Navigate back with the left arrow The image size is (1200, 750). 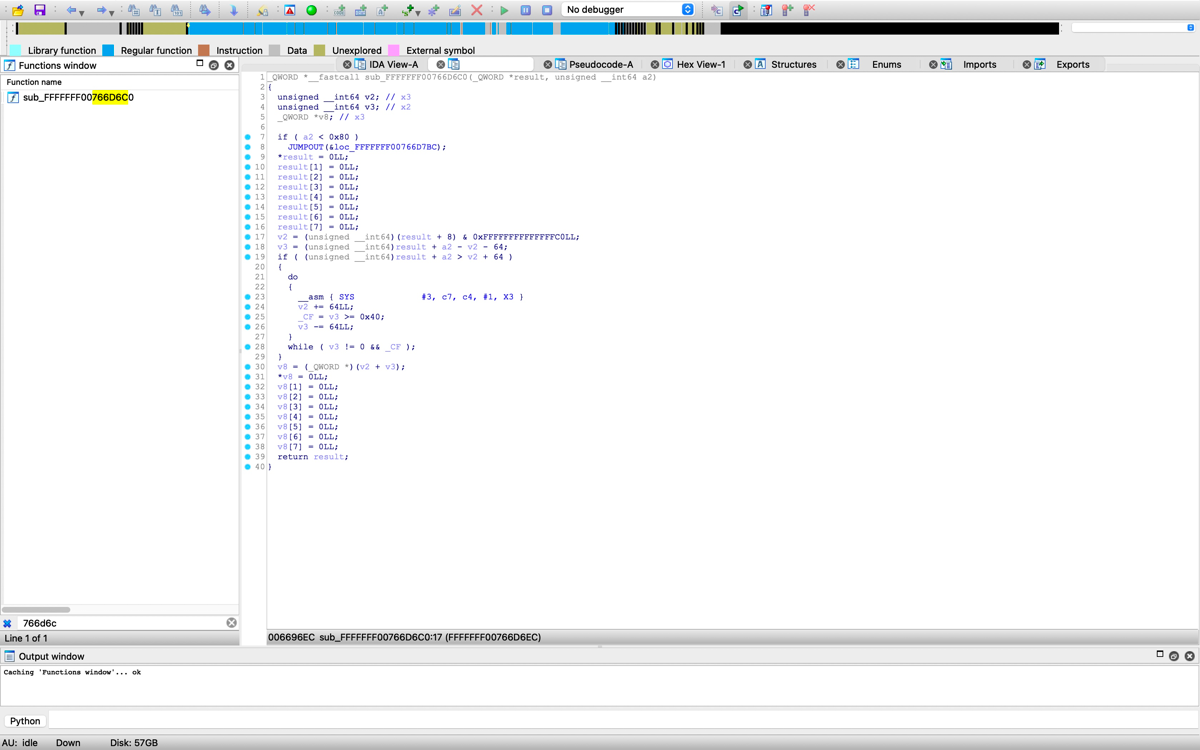71,10
